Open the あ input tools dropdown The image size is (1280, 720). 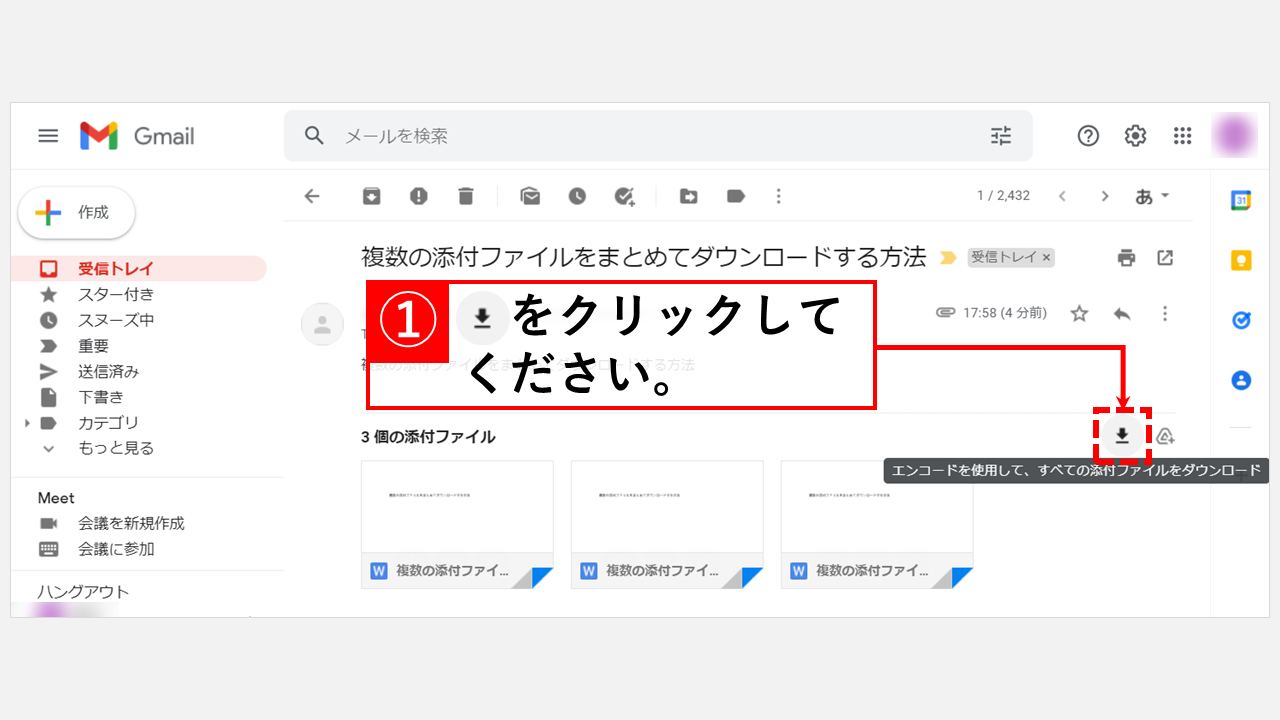click(1152, 196)
